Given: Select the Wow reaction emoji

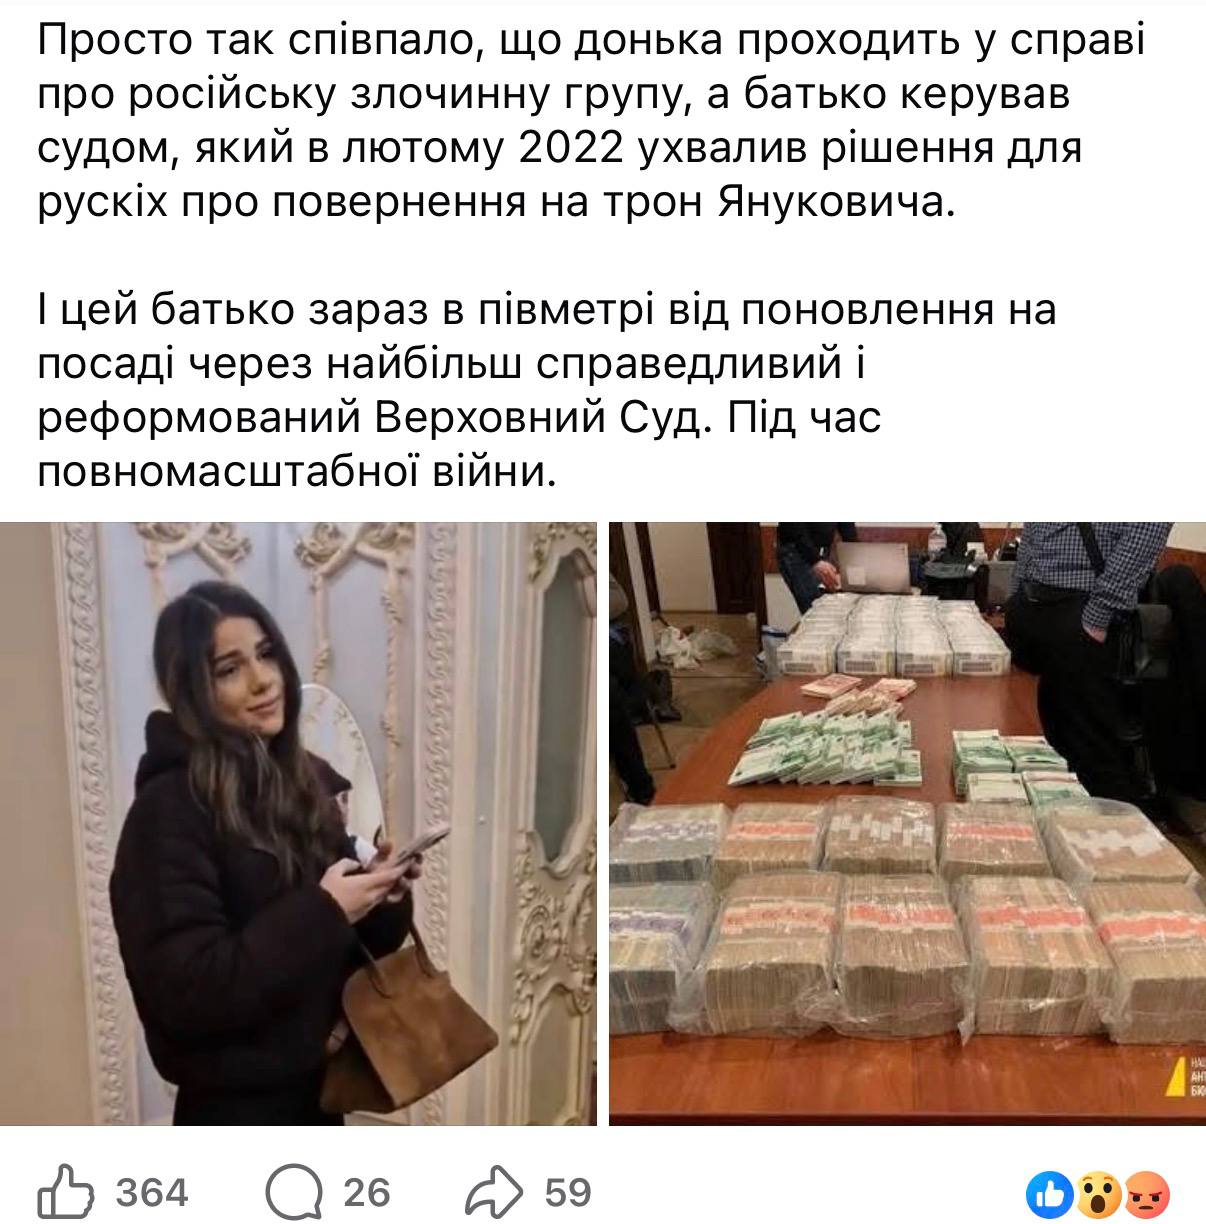Looking at the screenshot, I should [1099, 1192].
